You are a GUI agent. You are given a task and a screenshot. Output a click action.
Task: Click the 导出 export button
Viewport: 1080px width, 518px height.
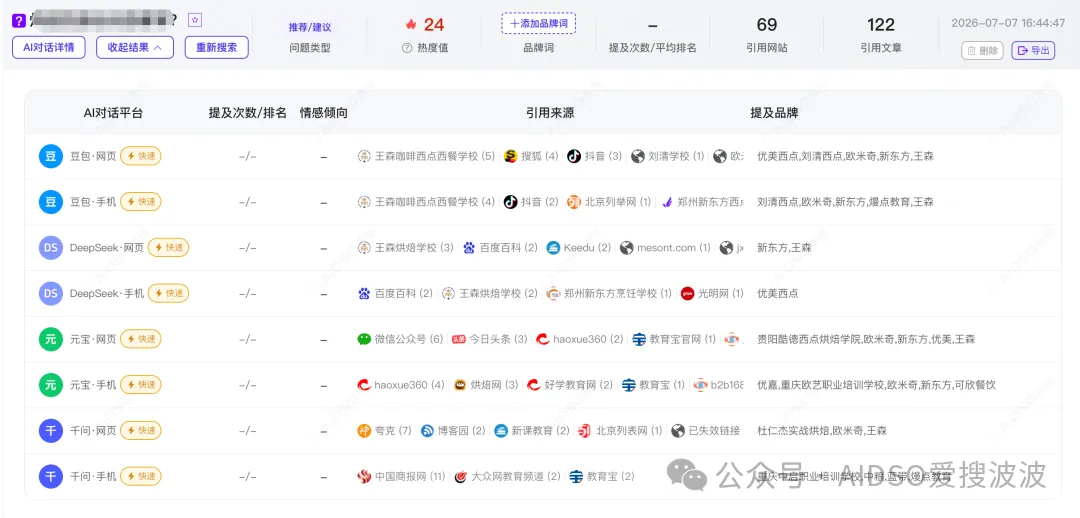pyautogui.click(x=1032, y=50)
